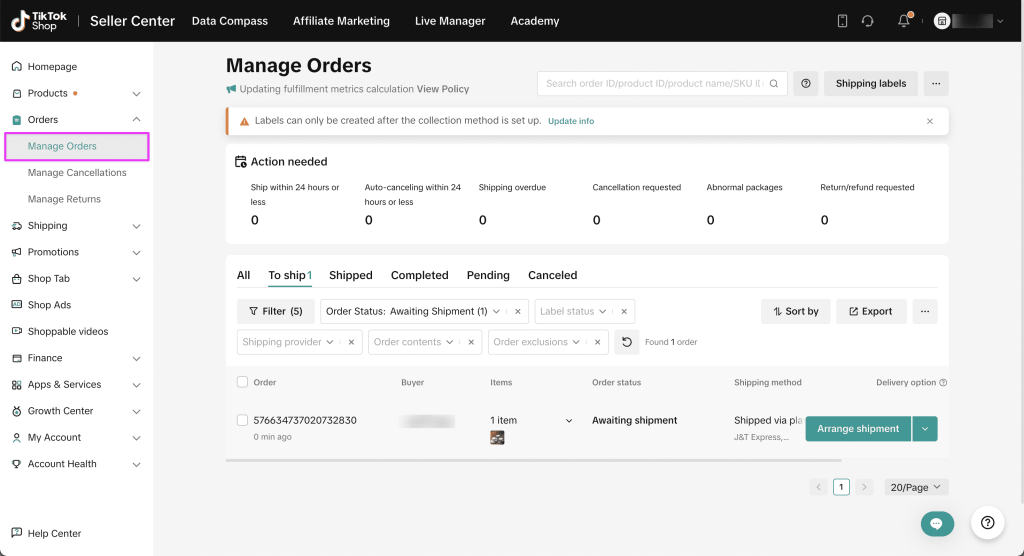Click the help question mark beside search
Screen dimensions: 1024x556
coord(806,84)
